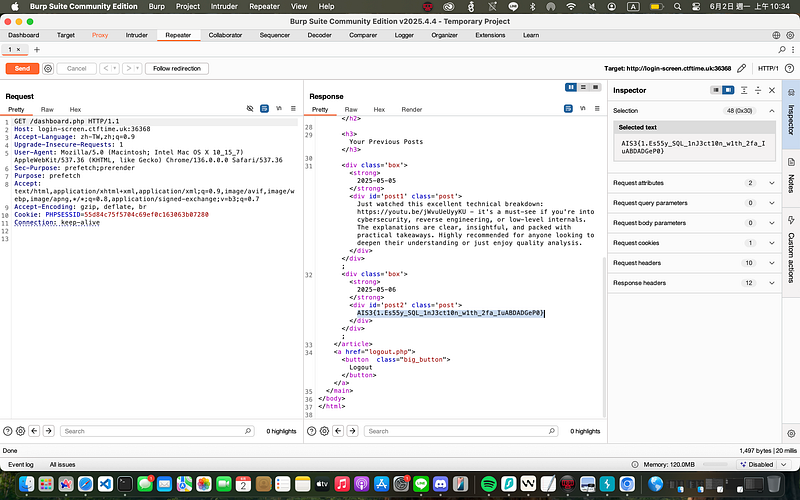Image resolution: width=800 pixels, height=500 pixels.
Task: Open the Decoder tab
Action: (319, 35)
